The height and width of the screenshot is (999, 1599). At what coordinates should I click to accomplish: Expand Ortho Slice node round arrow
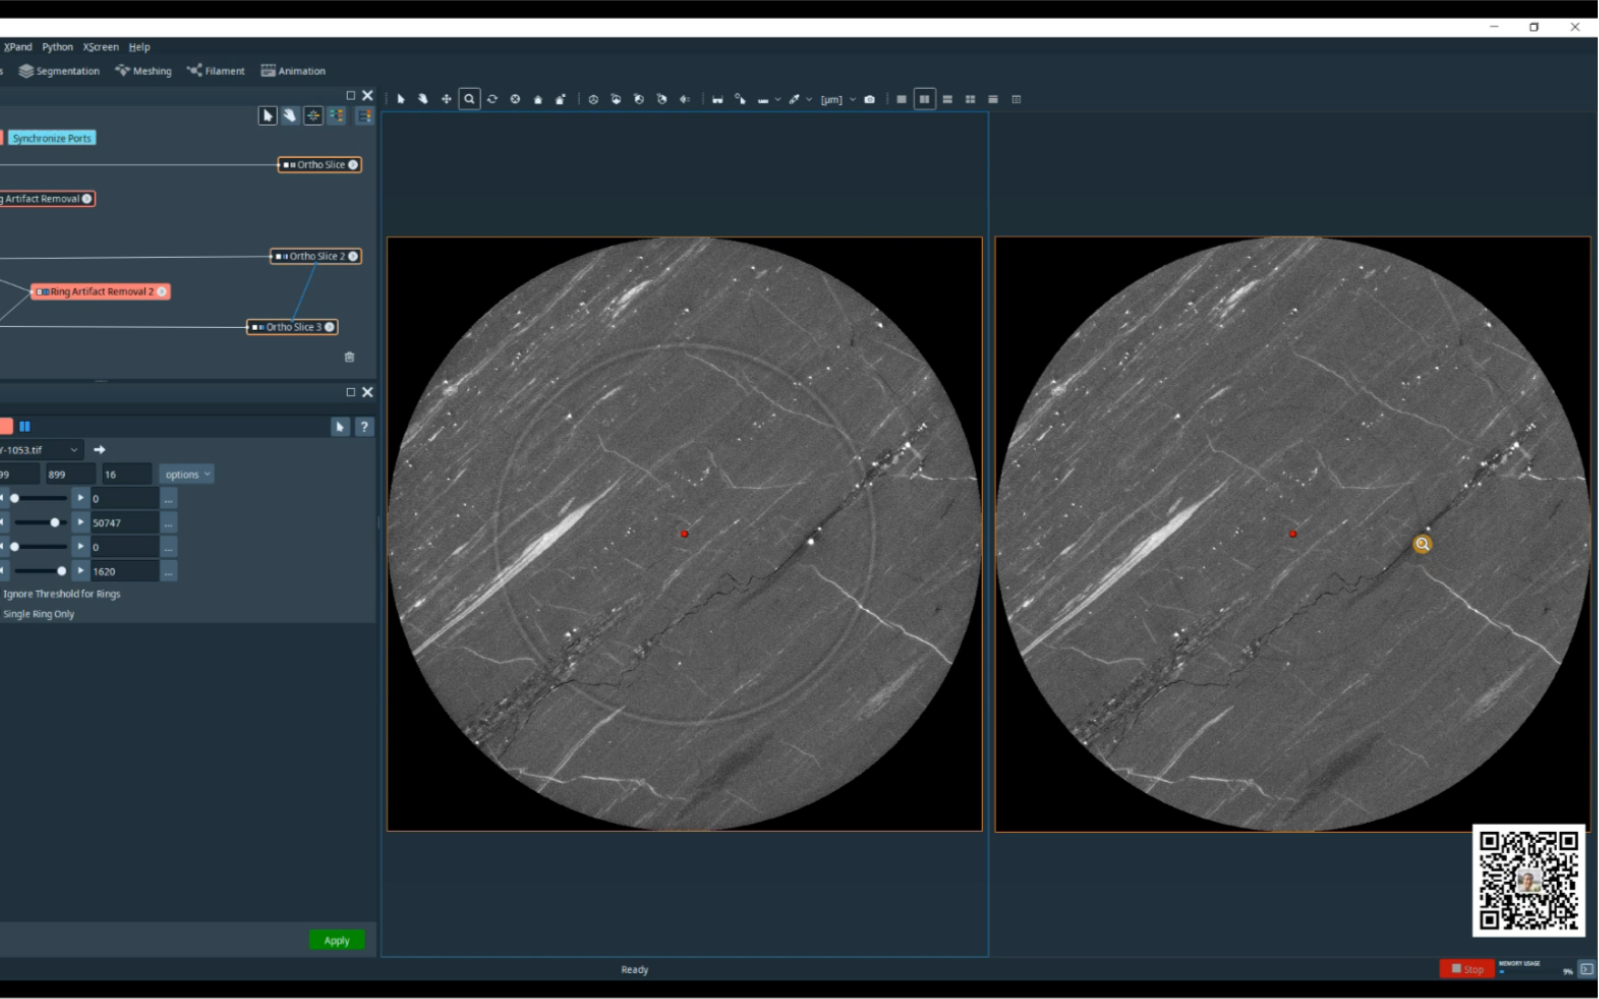point(353,165)
